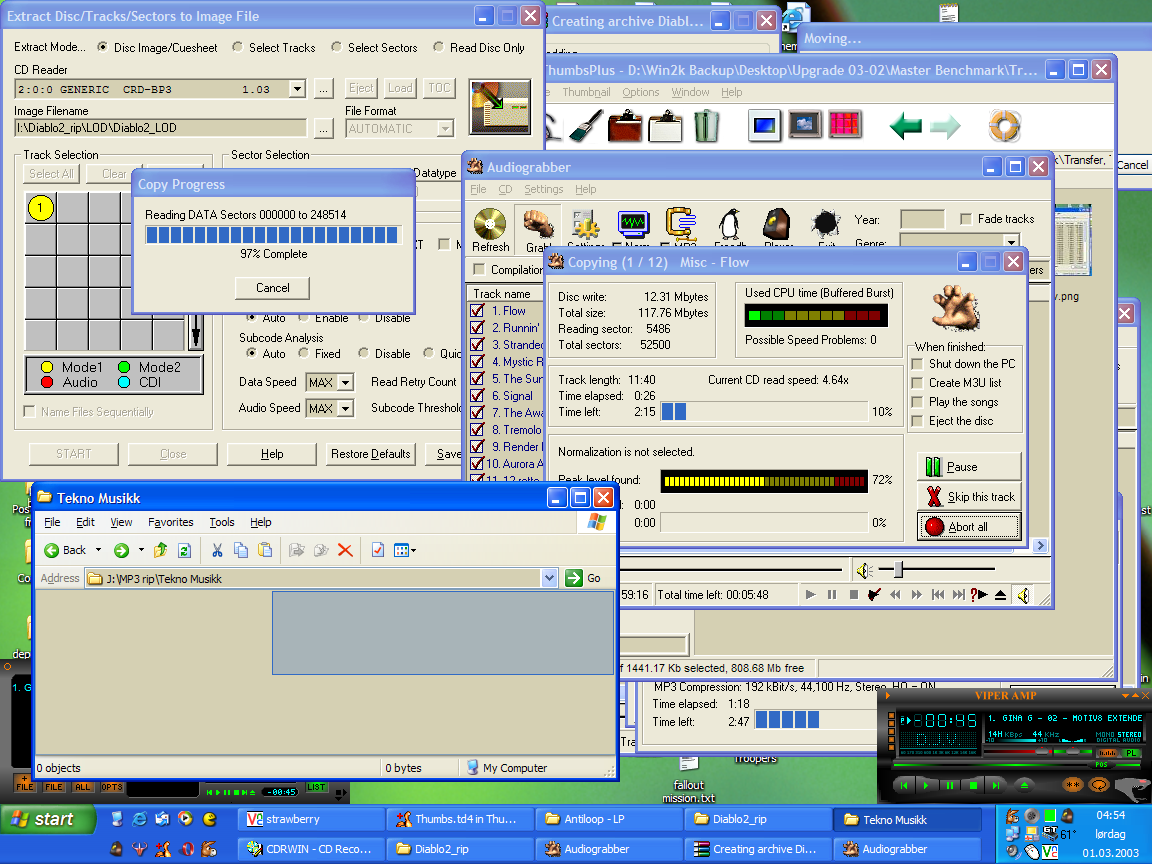Image resolution: width=1152 pixels, height=864 pixels.
Task: Toggle the Compilation checkbox
Action: [479, 269]
